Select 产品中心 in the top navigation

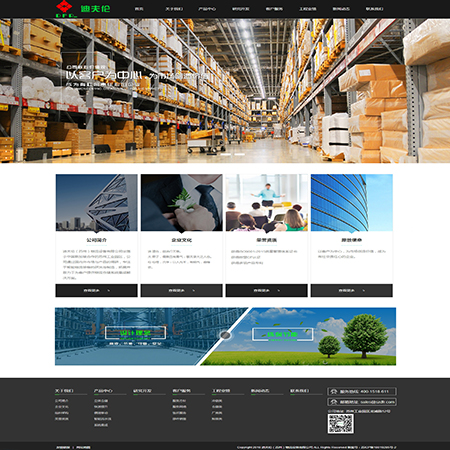[x=207, y=9]
